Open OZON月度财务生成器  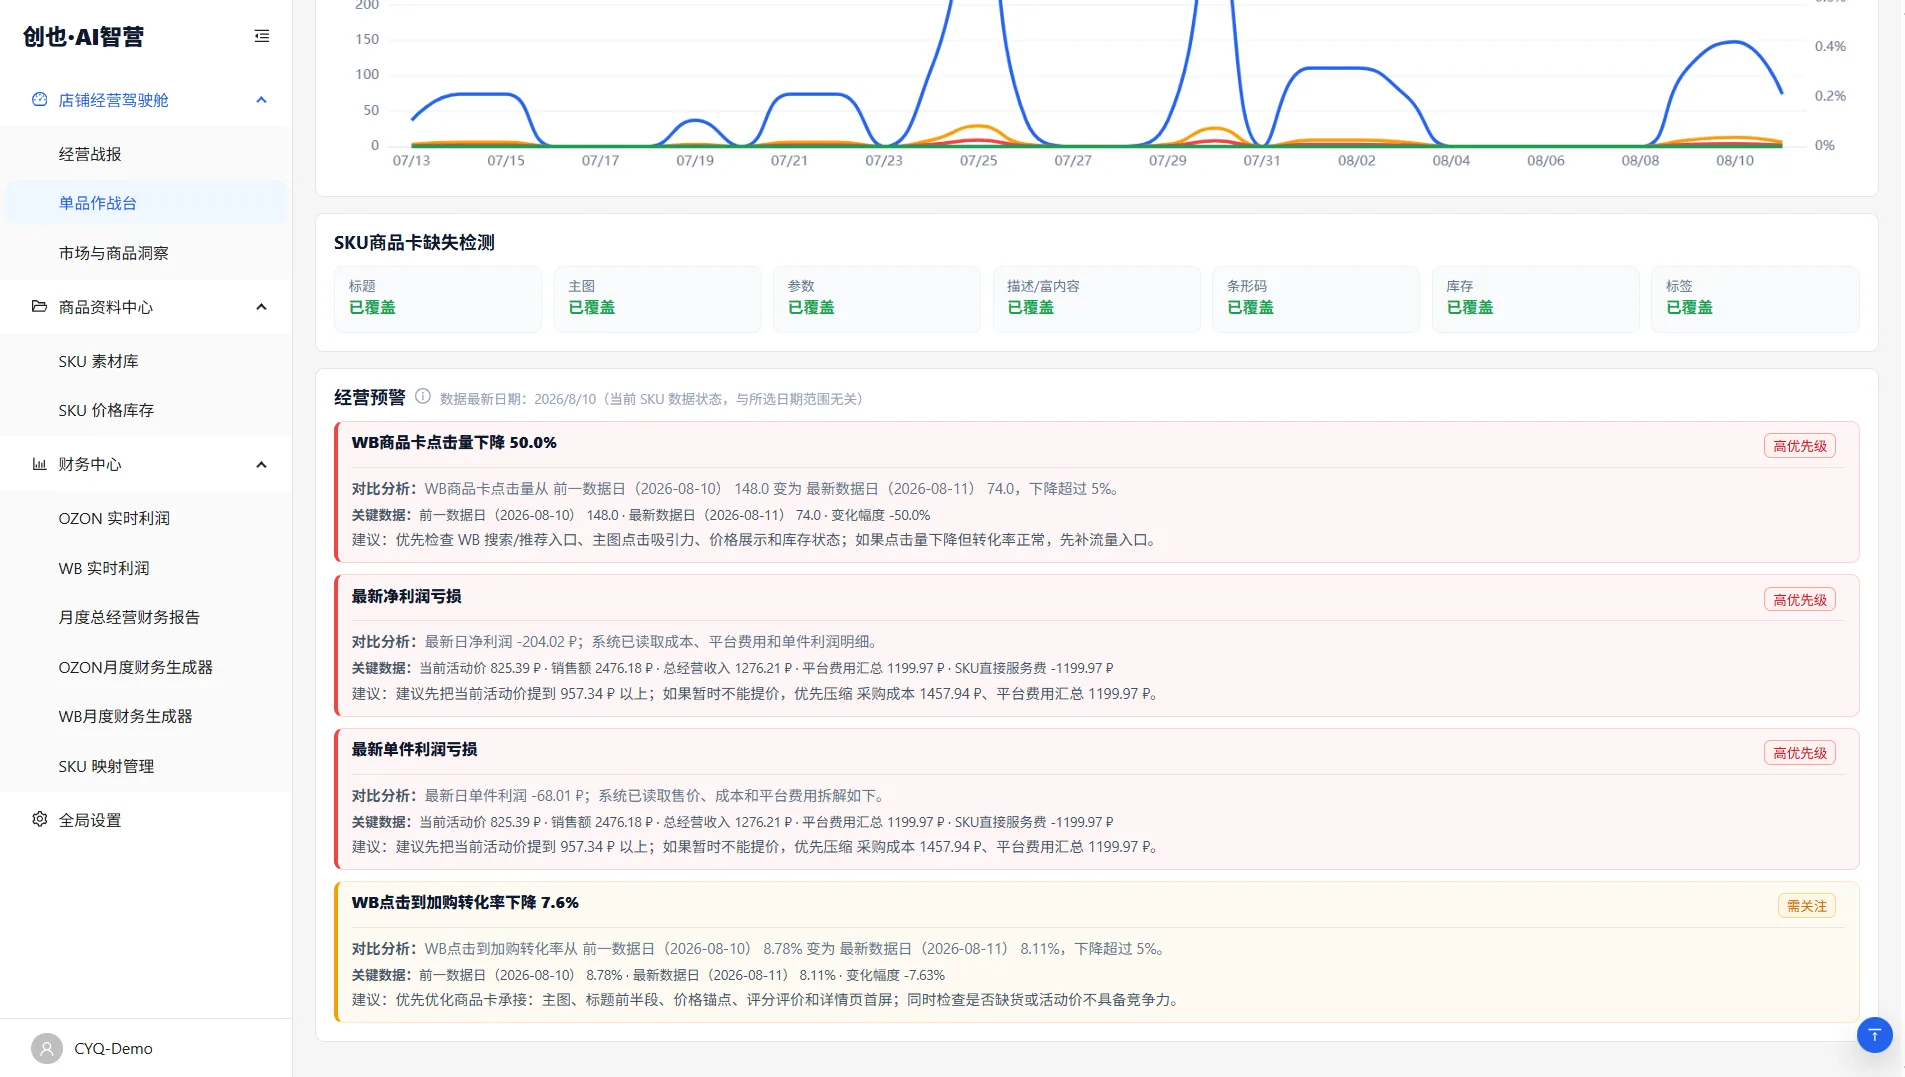(146, 667)
